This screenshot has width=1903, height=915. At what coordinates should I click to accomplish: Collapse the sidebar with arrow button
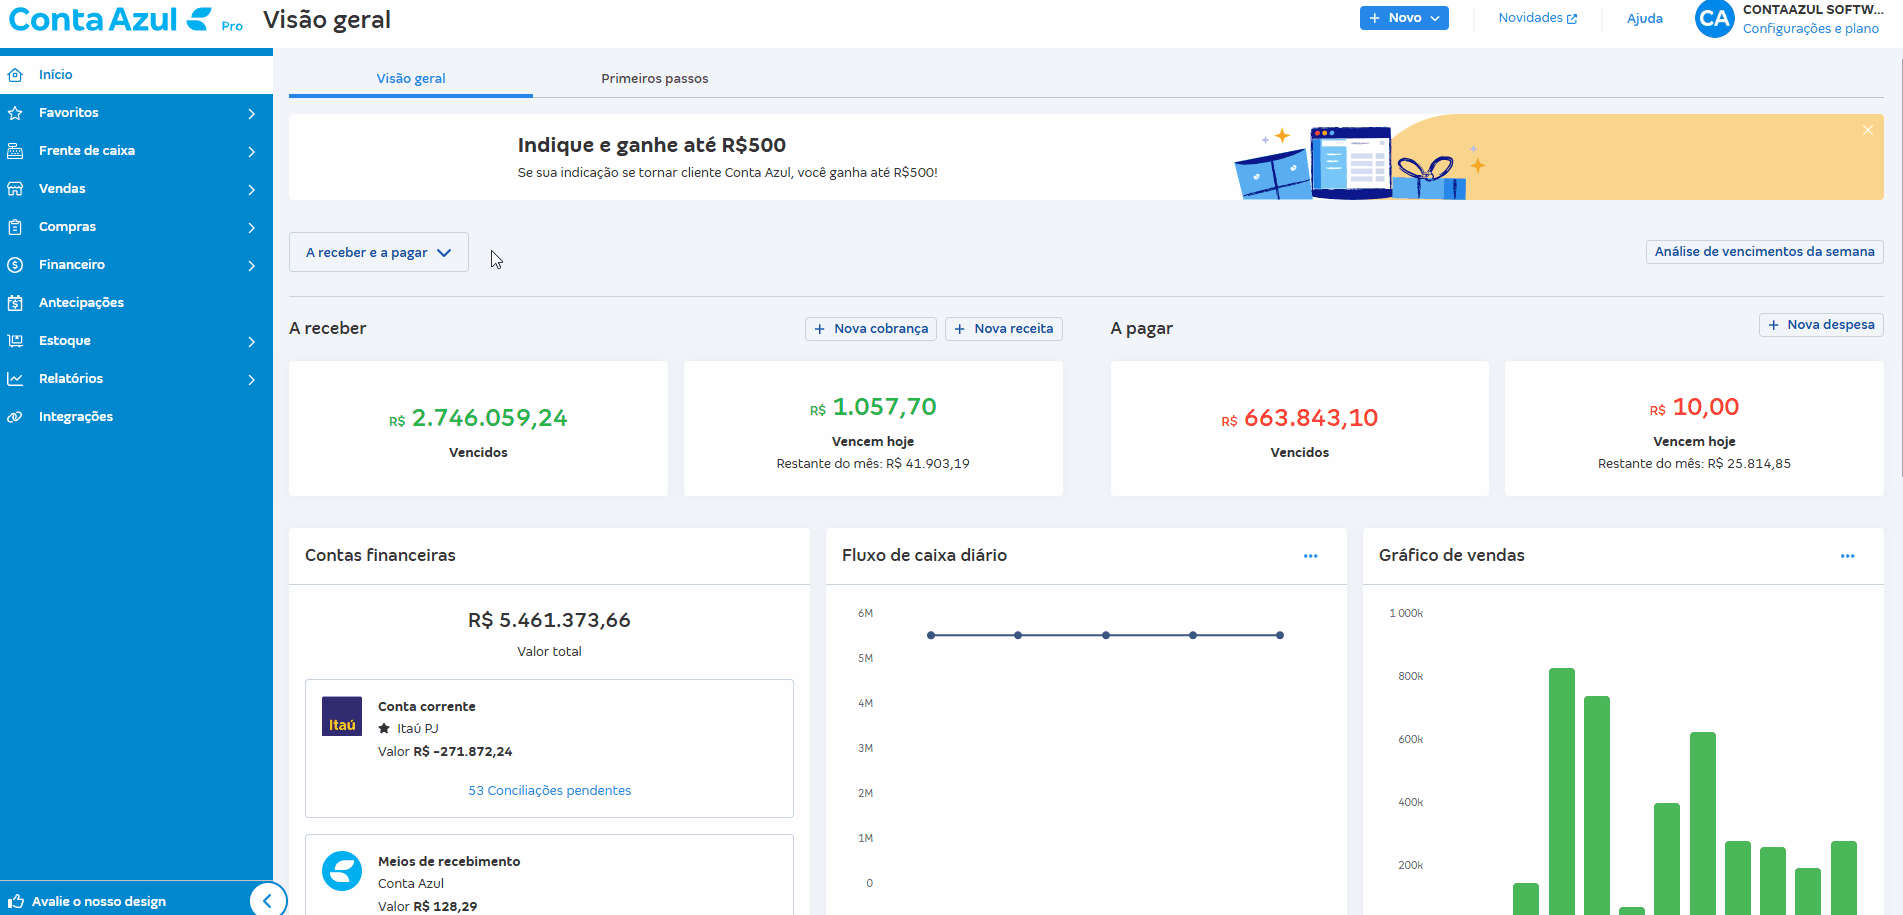(x=267, y=900)
